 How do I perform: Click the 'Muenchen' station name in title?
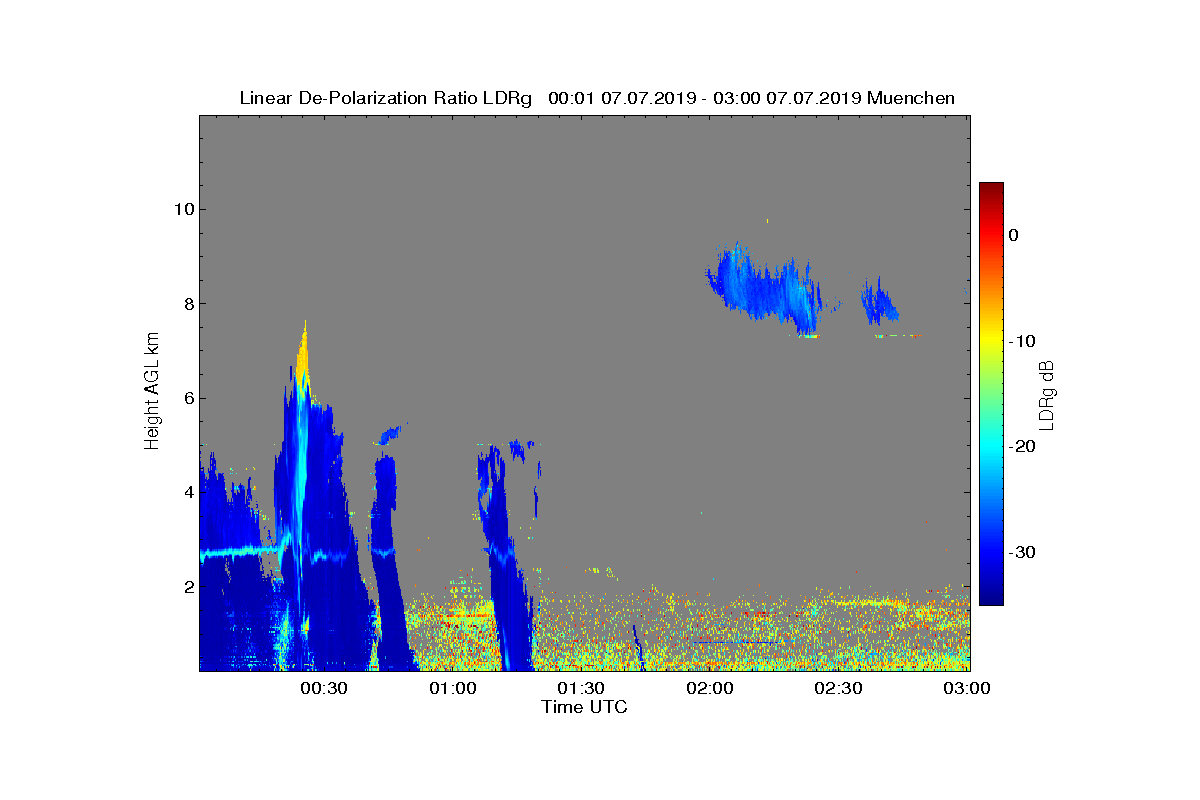911,98
